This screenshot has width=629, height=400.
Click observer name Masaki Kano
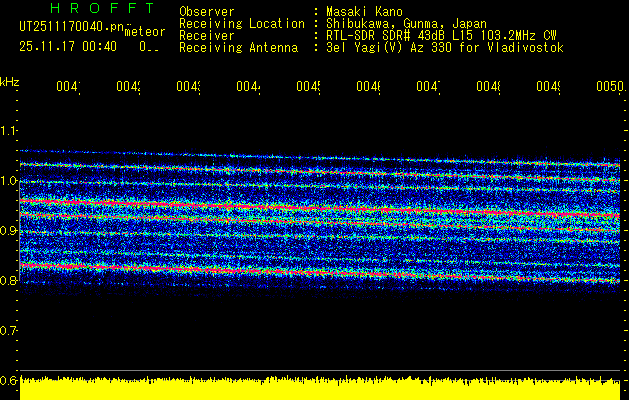[359, 11]
